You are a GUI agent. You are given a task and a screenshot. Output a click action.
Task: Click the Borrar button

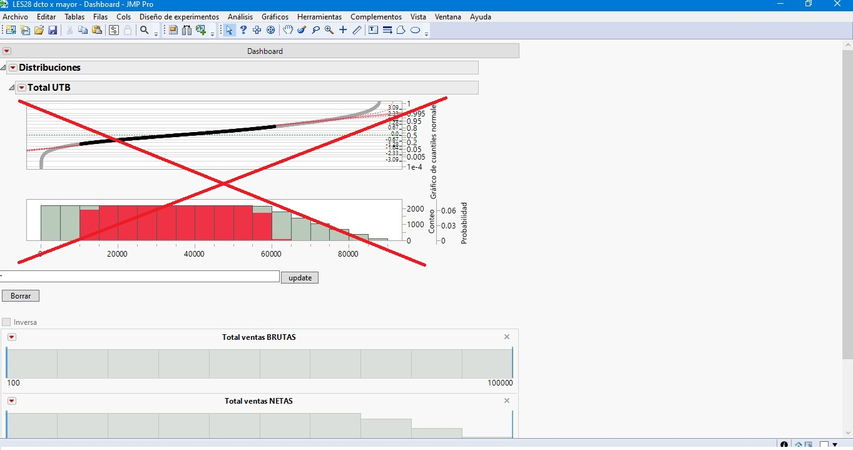click(20, 296)
